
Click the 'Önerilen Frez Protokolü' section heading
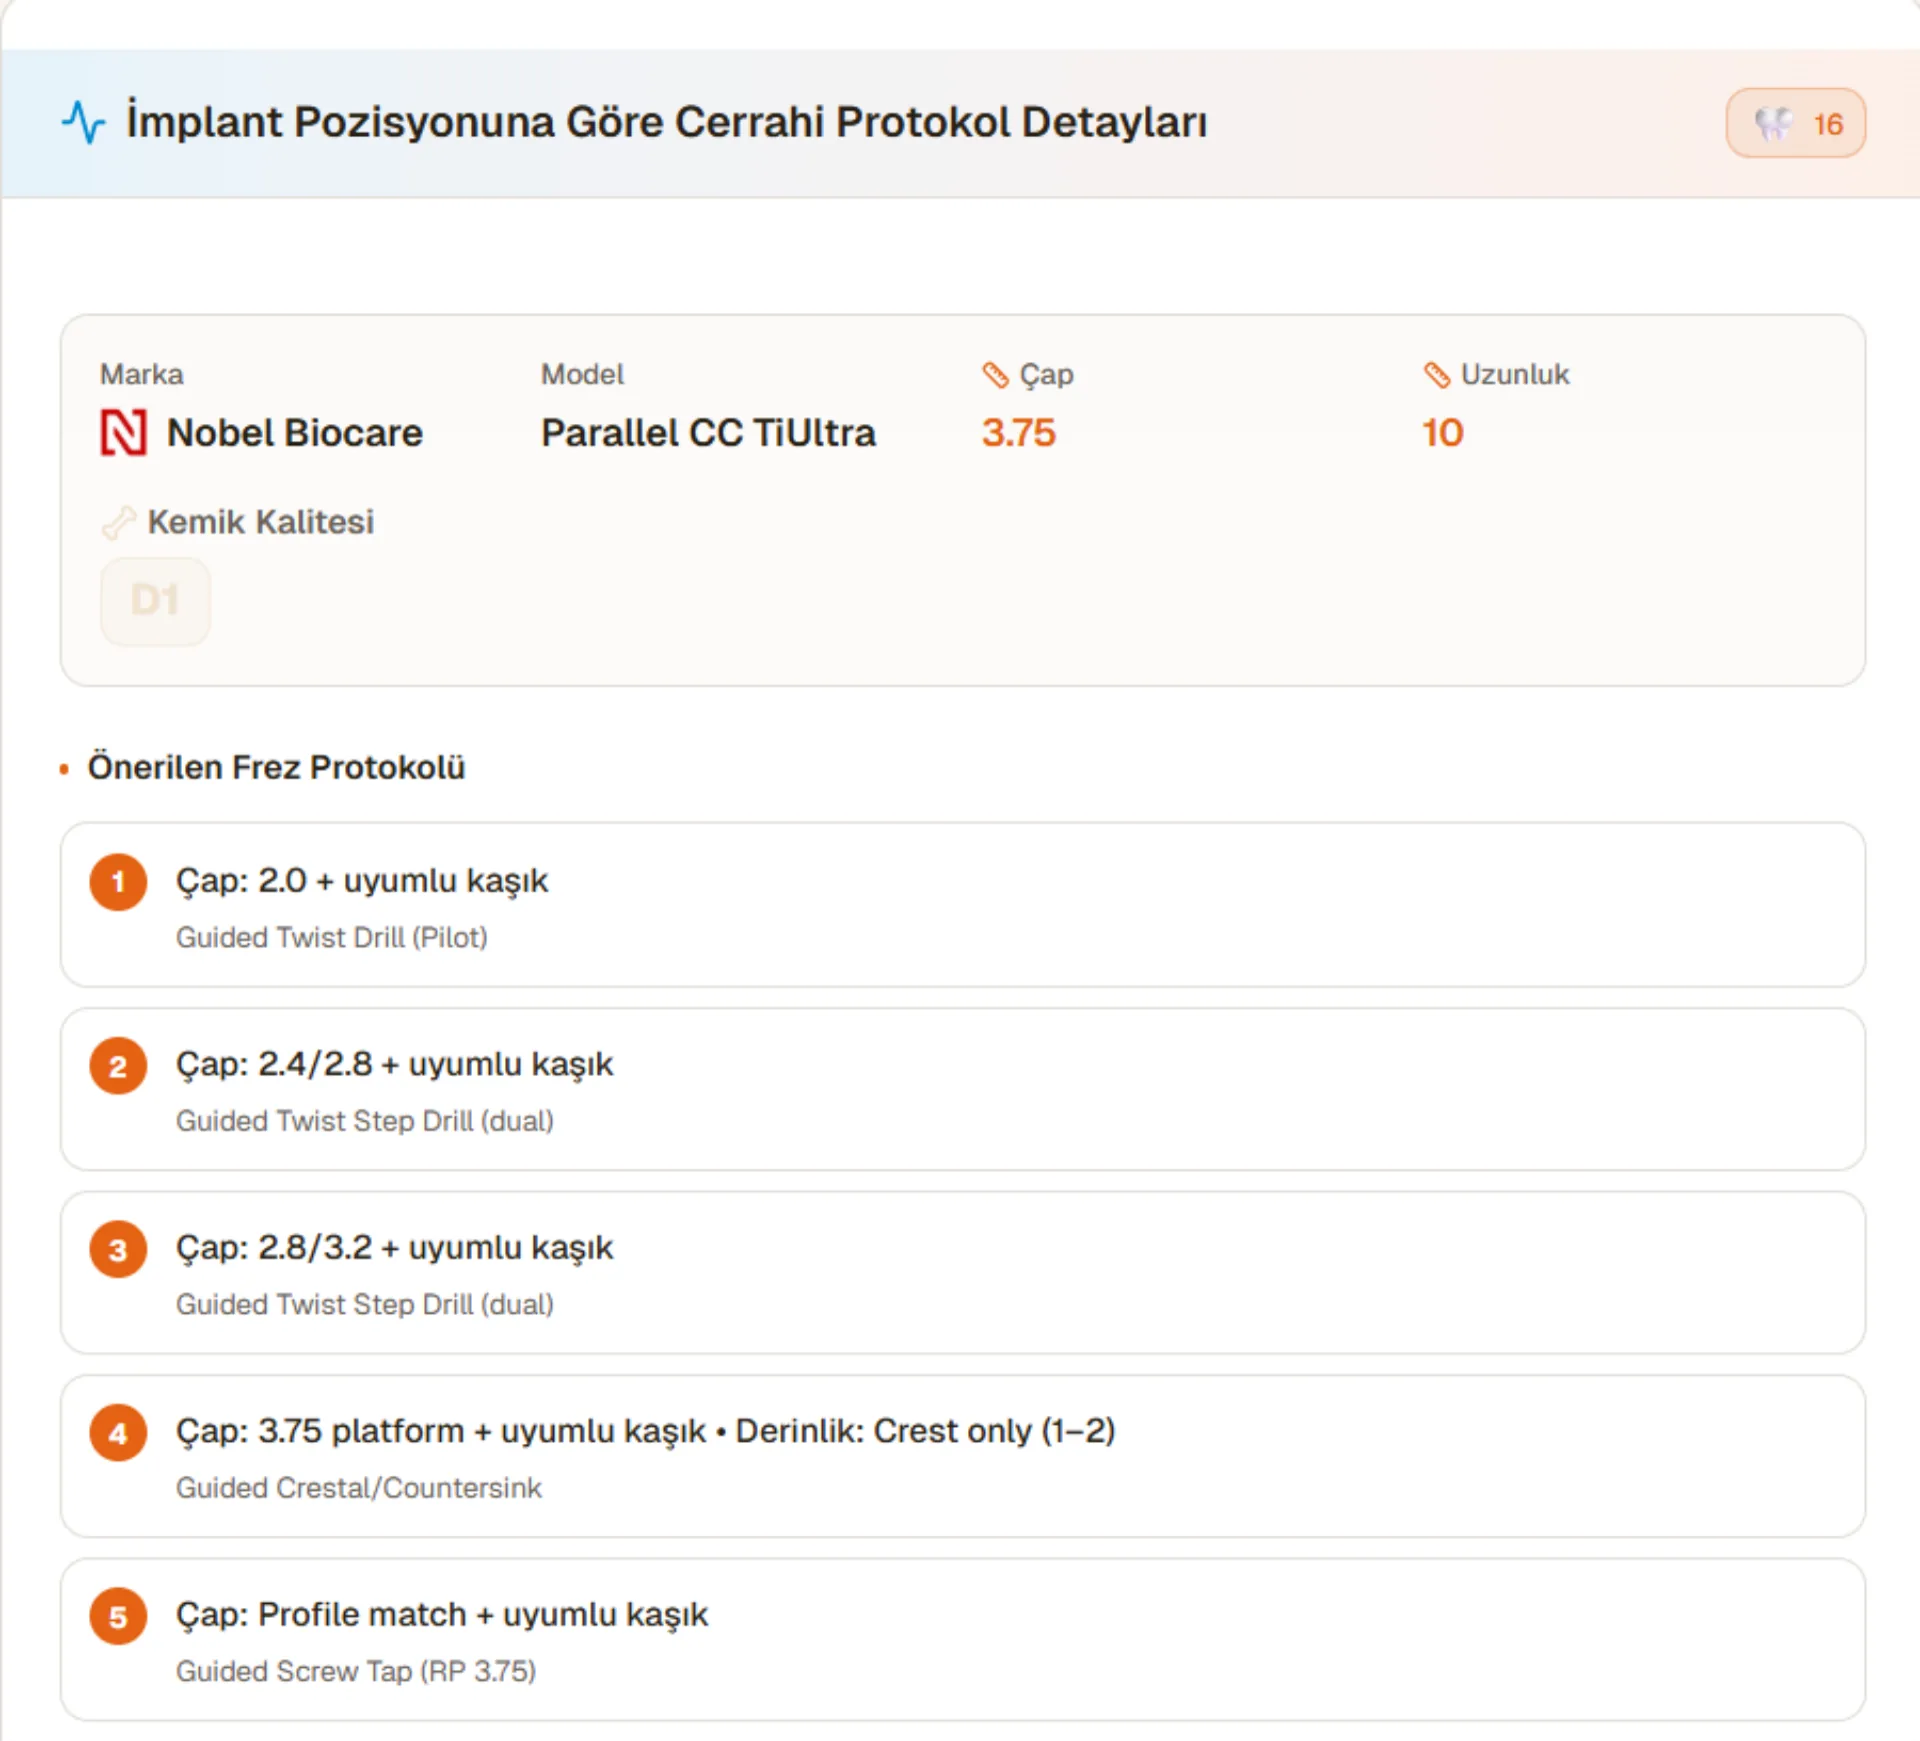277,767
